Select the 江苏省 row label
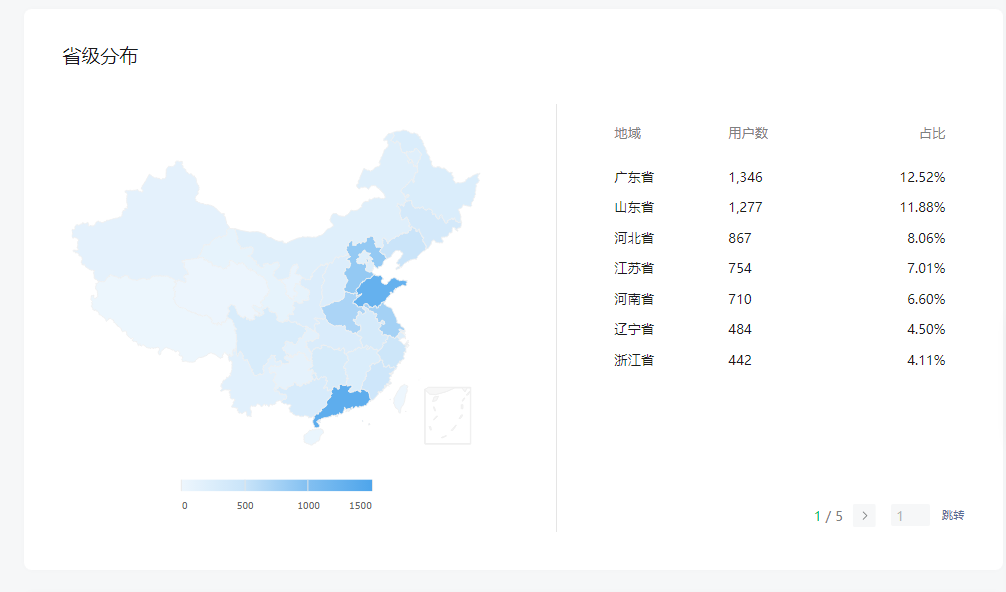Screen dimensions: 1006x592 [x=634, y=268]
